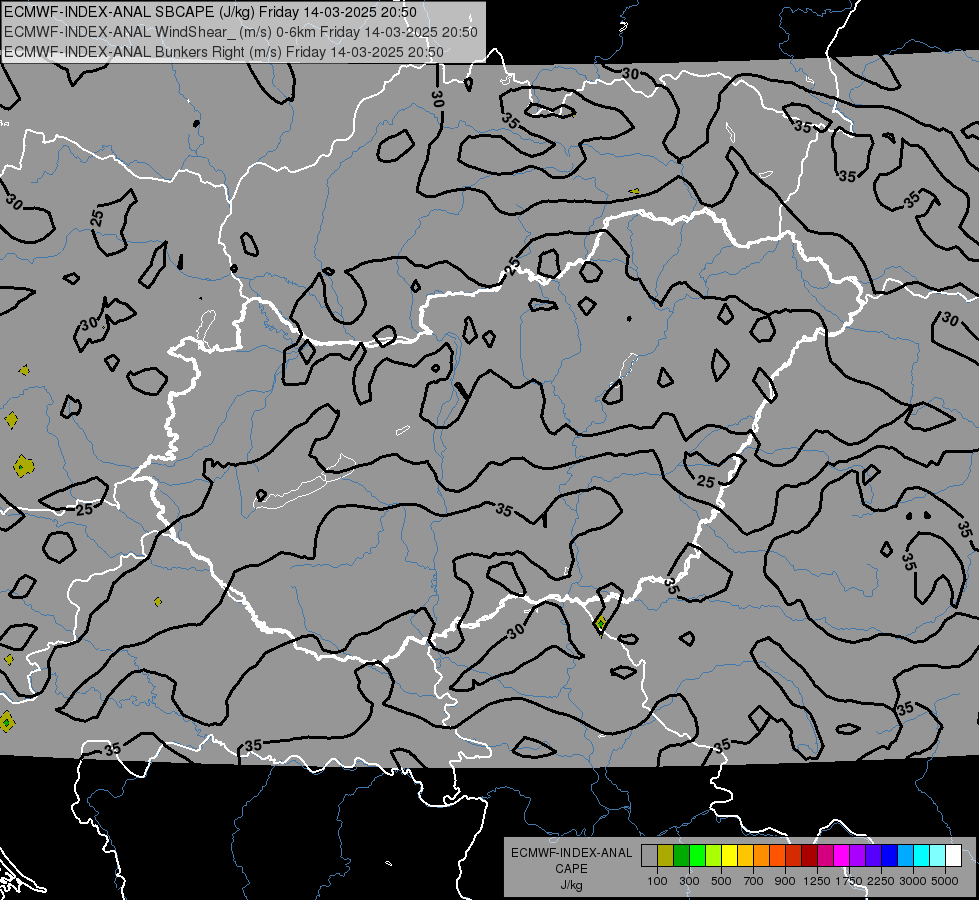Click the 700 legend value

point(754,881)
